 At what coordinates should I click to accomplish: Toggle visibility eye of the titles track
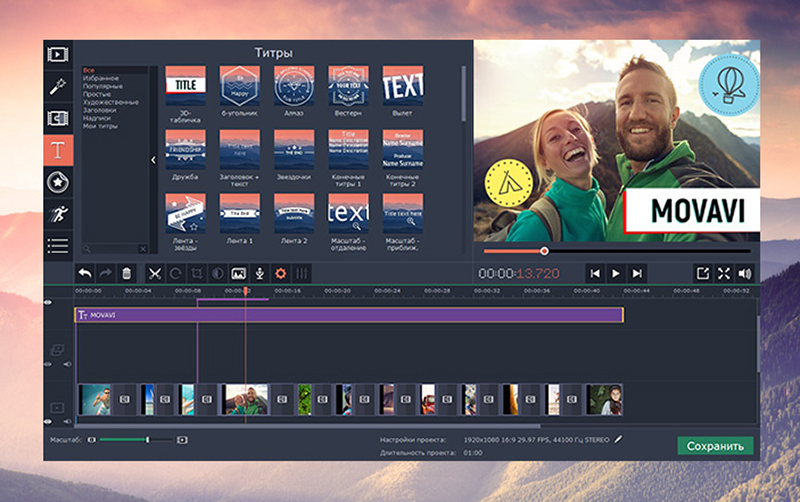(49, 302)
